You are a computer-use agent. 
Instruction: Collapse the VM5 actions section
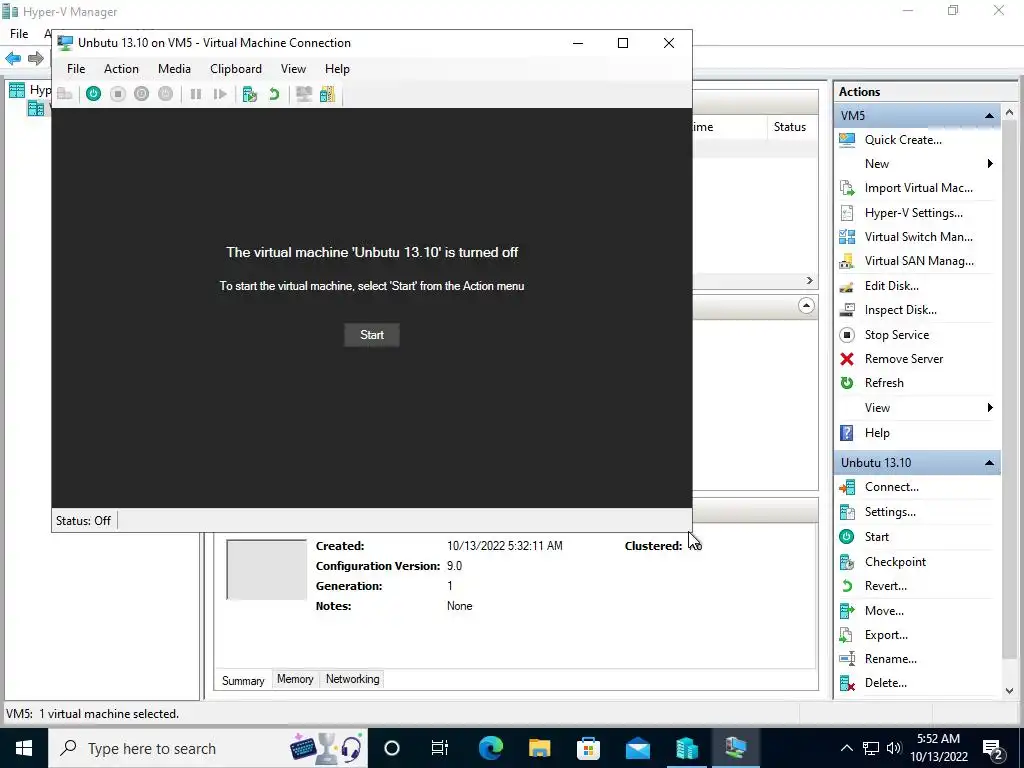point(989,116)
